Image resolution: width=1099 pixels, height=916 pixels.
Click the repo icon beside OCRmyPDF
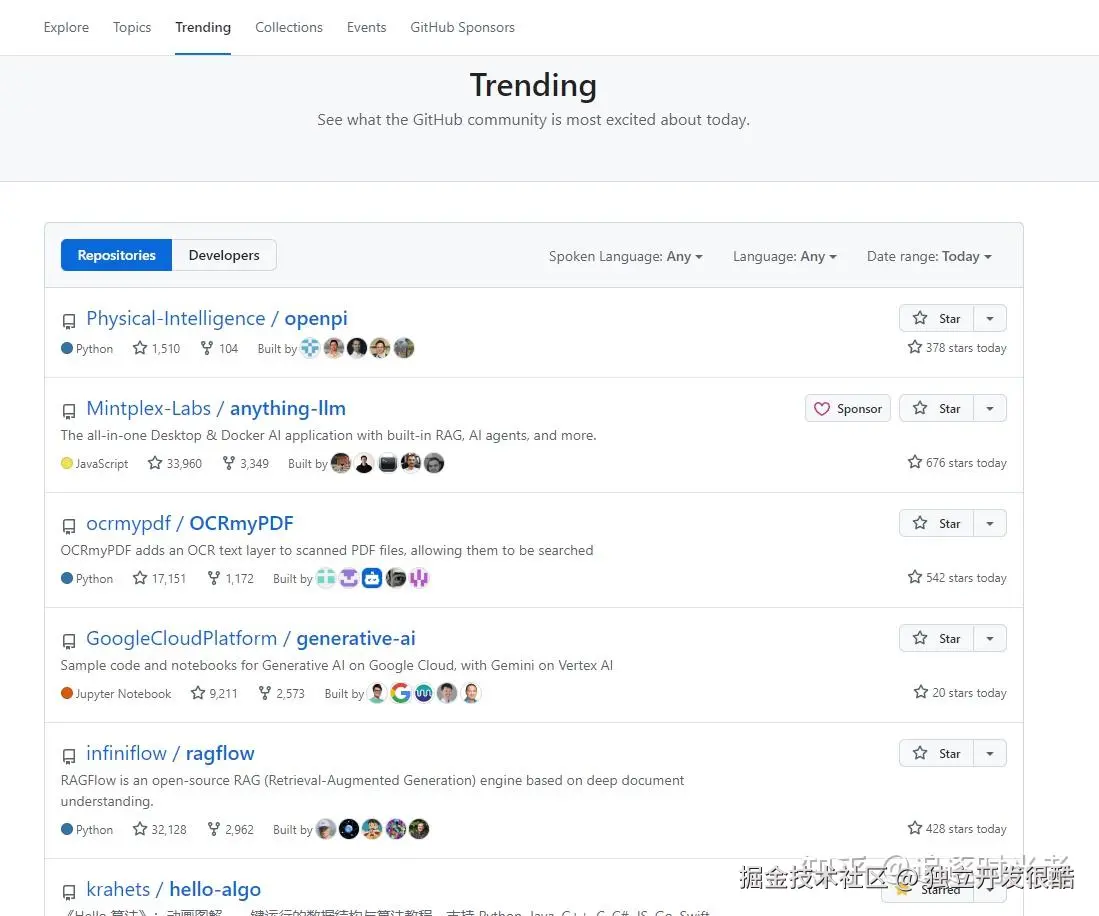click(x=69, y=526)
